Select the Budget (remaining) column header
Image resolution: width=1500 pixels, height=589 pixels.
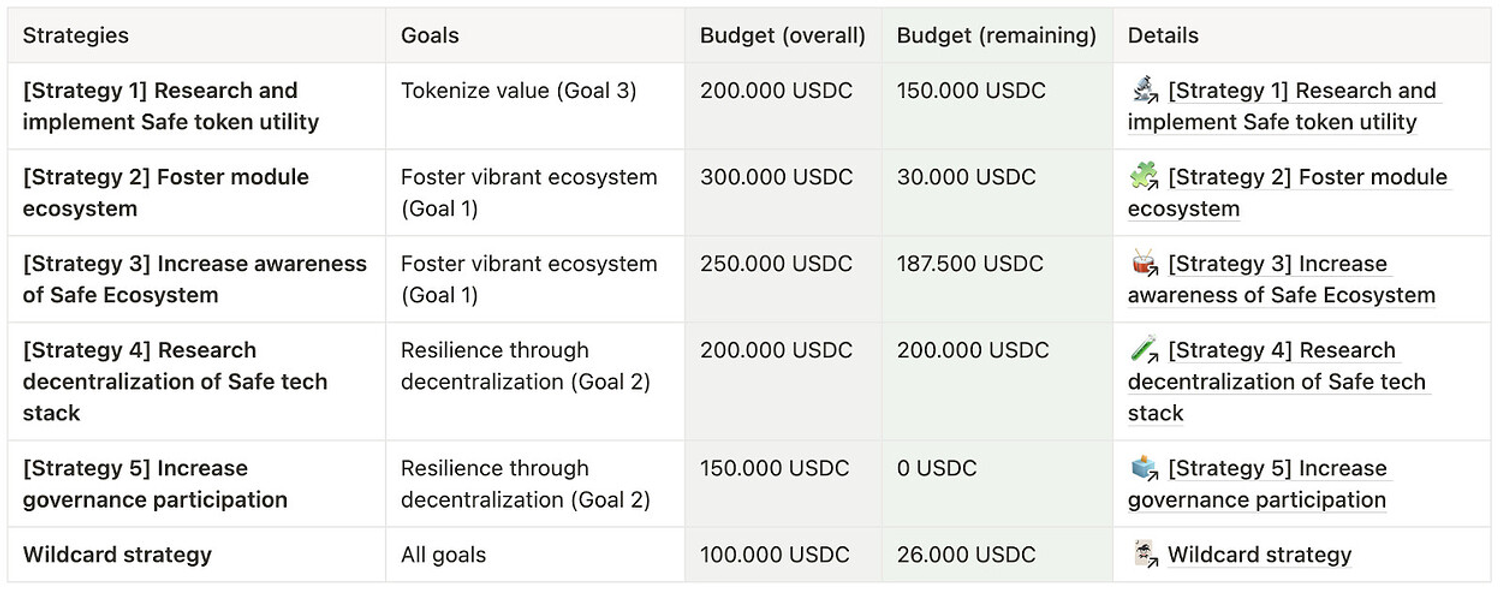click(997, 35)
